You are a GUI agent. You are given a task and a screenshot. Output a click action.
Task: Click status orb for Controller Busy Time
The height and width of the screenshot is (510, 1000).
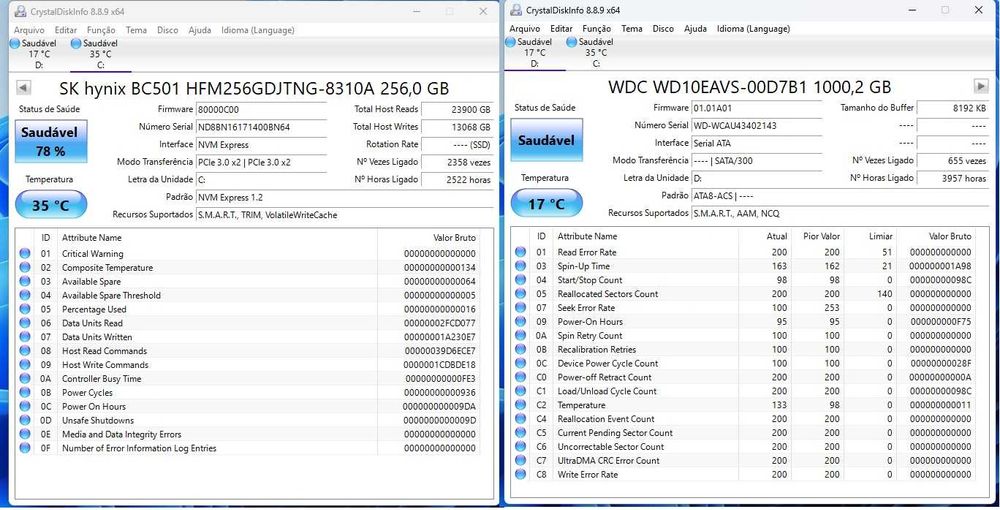click(x=25, y=379)
